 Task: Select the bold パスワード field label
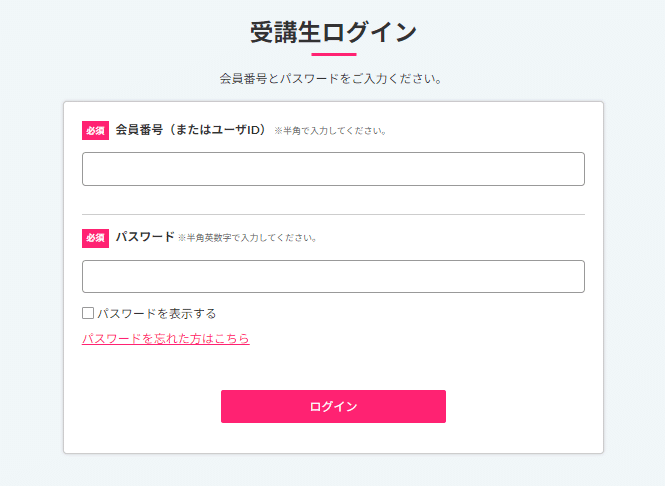click(145, 237)
